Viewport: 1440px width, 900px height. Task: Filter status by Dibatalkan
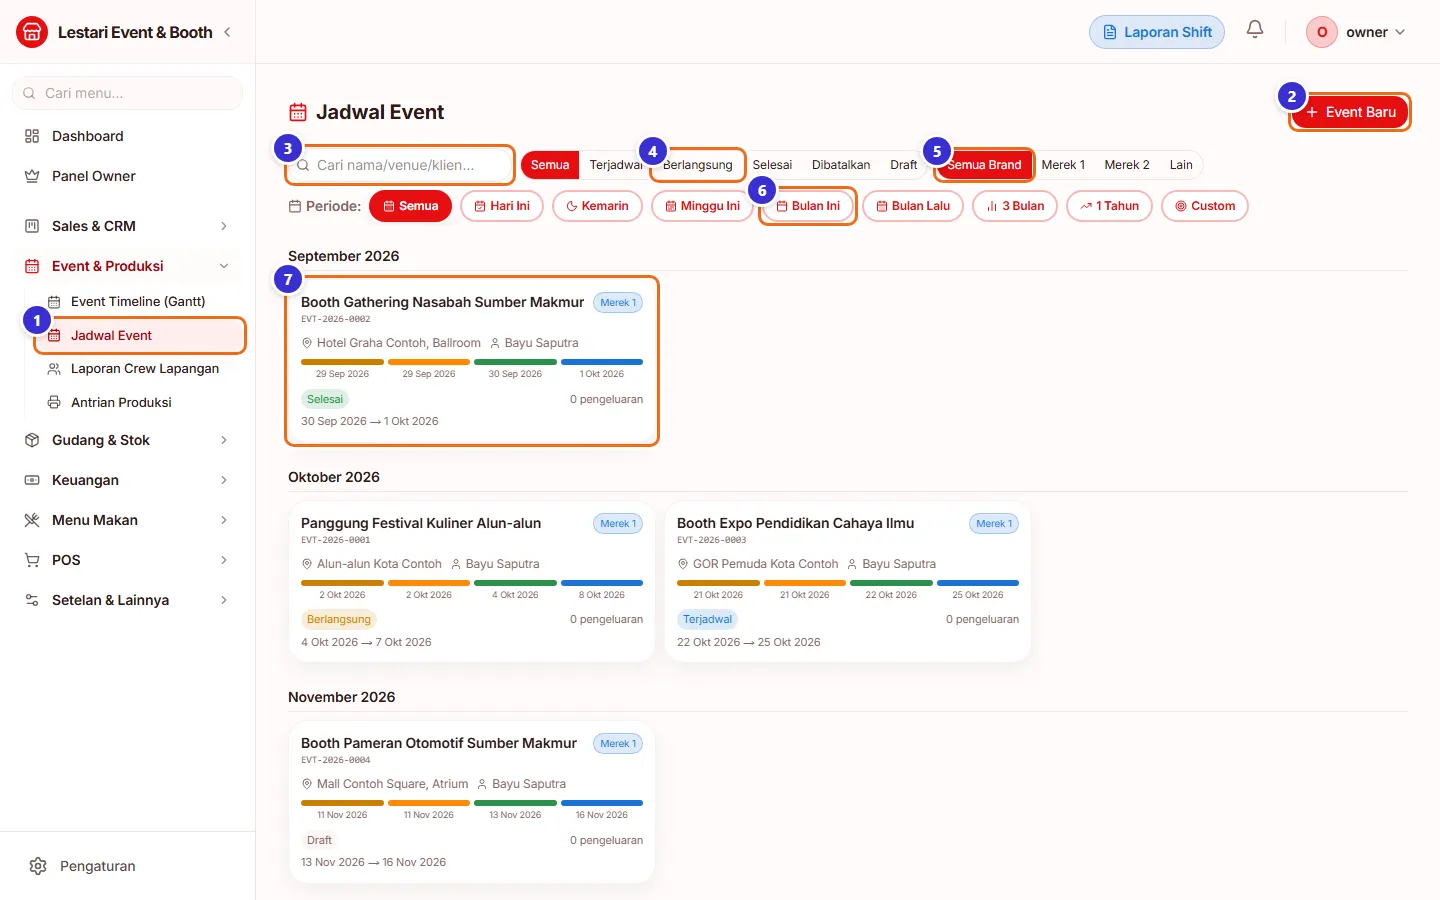841,165
